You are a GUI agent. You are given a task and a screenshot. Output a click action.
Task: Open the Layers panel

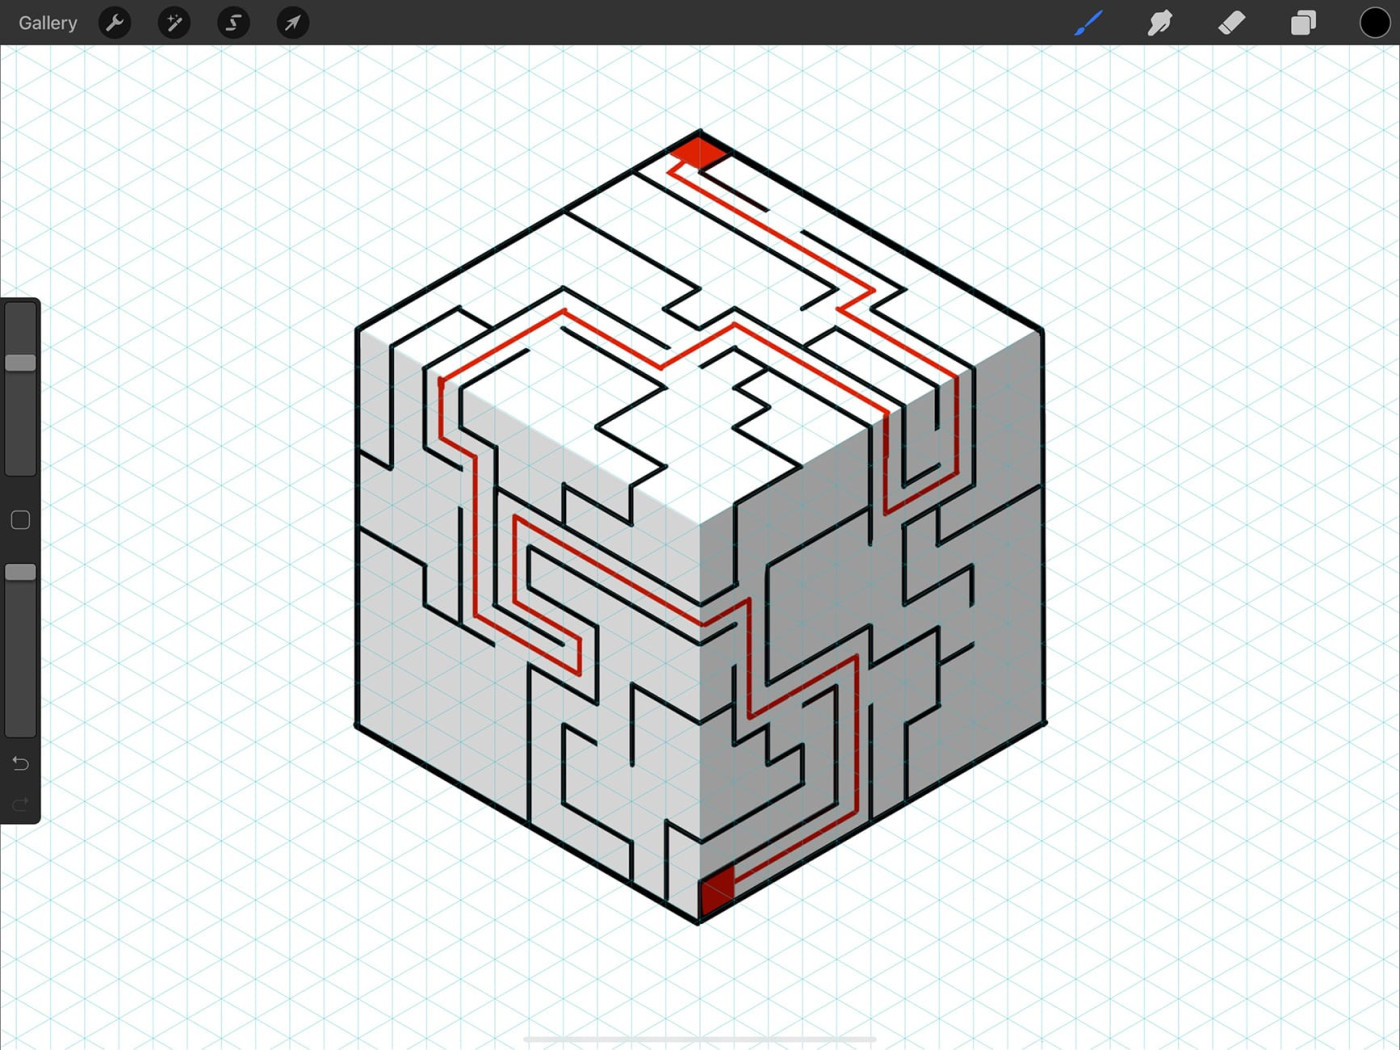pyautogui.click(x=1303, y=23)
